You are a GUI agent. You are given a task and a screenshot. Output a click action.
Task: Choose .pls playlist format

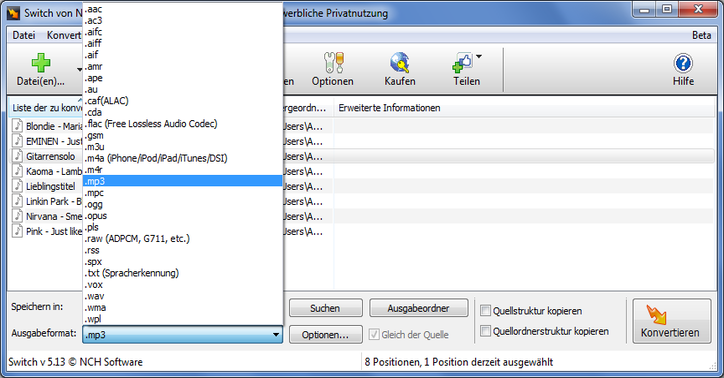point(182,227)
